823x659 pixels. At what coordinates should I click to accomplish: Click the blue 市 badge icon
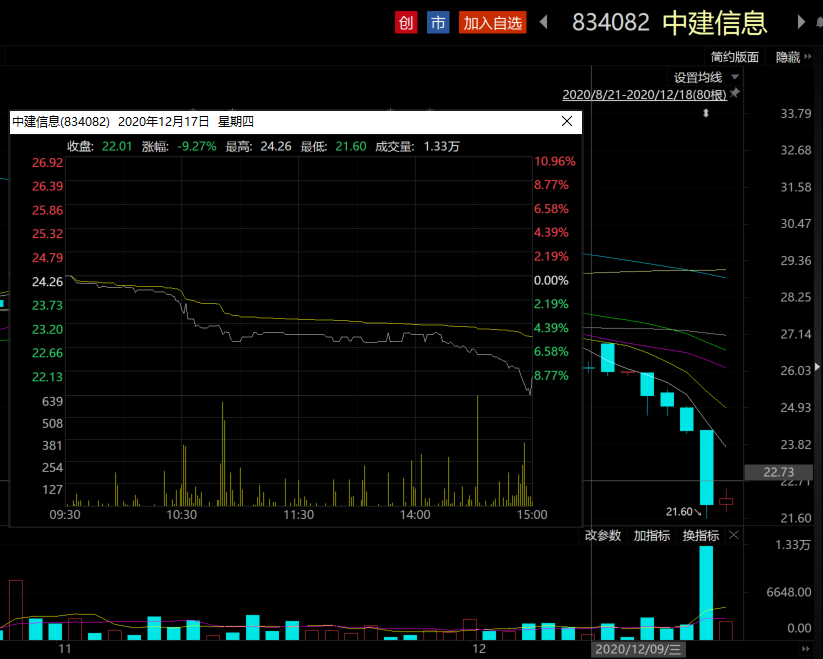point(437,22)
